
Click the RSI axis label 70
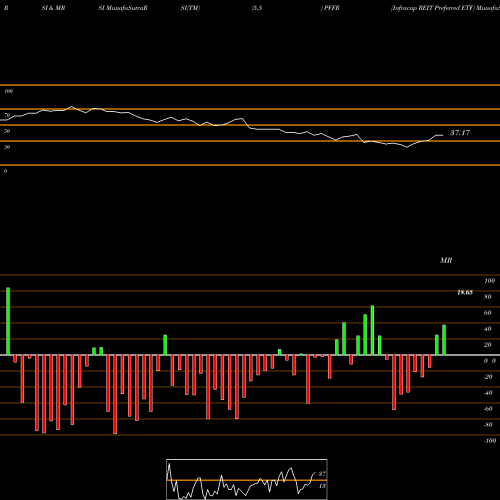(7, 115)
